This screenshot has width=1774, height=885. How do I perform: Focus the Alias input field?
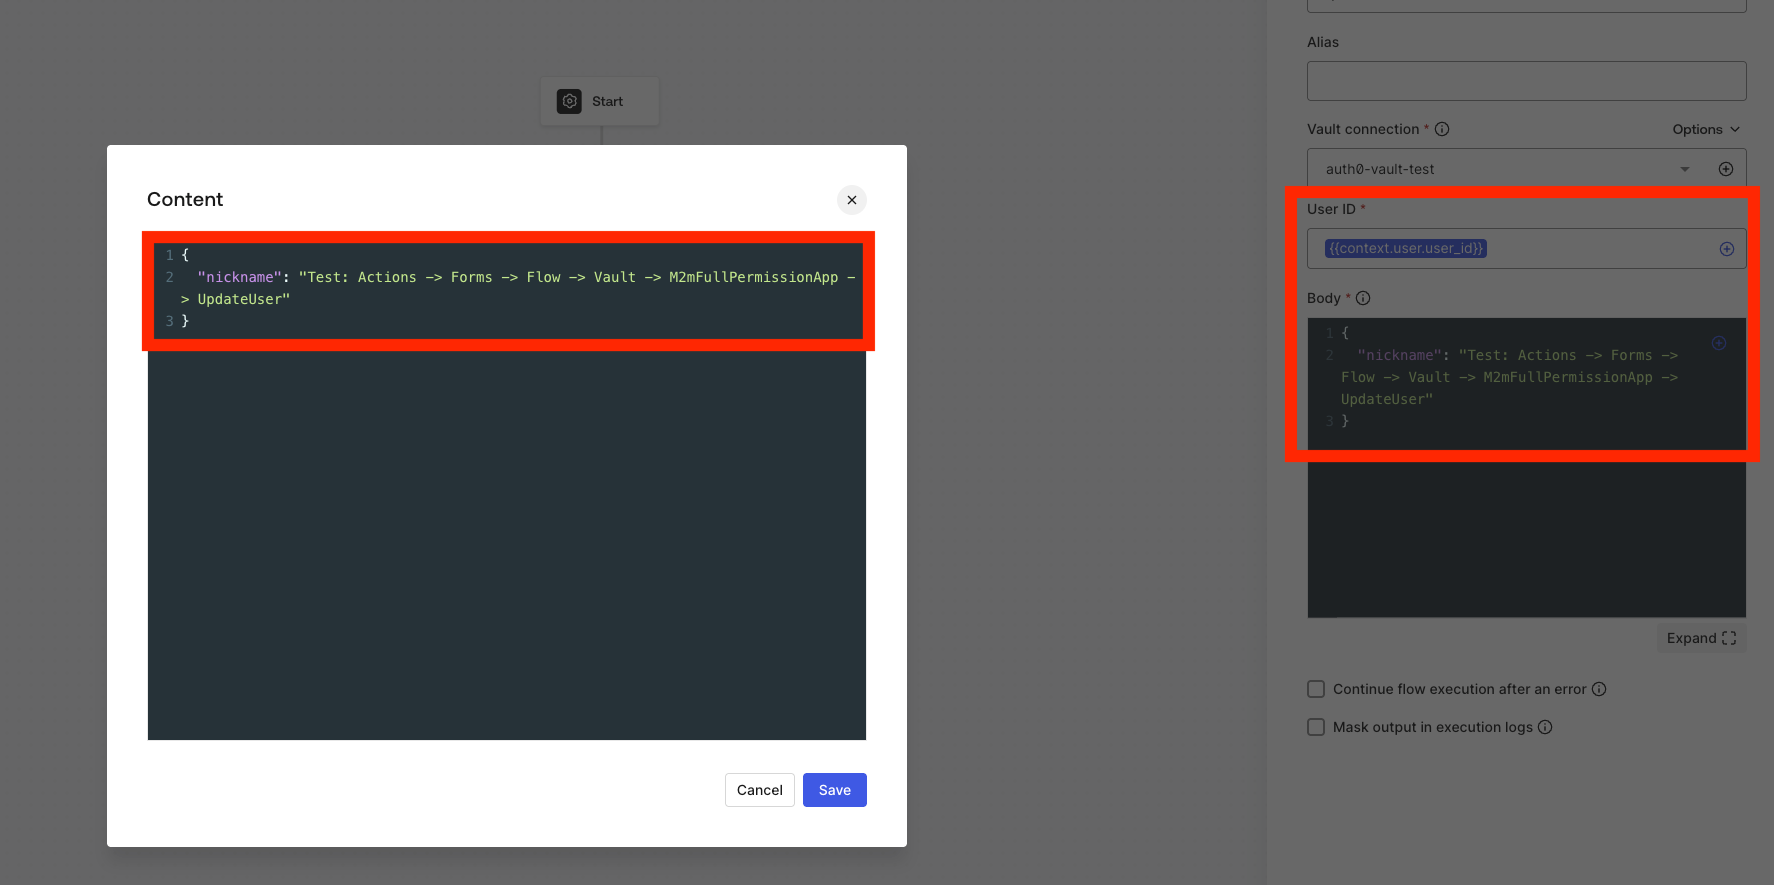click(1526, 81)
